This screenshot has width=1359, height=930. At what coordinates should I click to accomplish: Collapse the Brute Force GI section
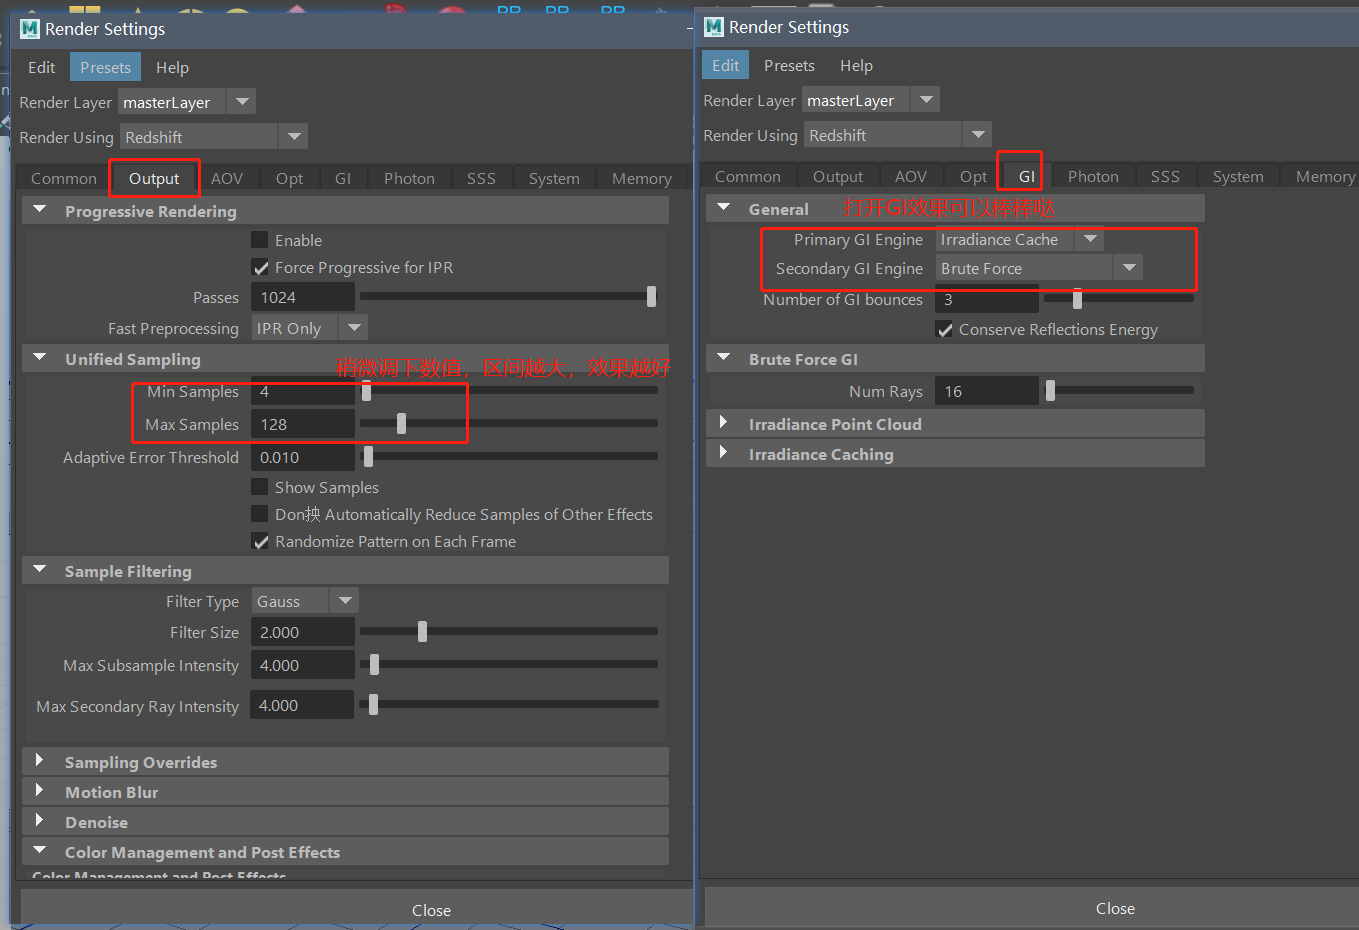pos(724,358)
